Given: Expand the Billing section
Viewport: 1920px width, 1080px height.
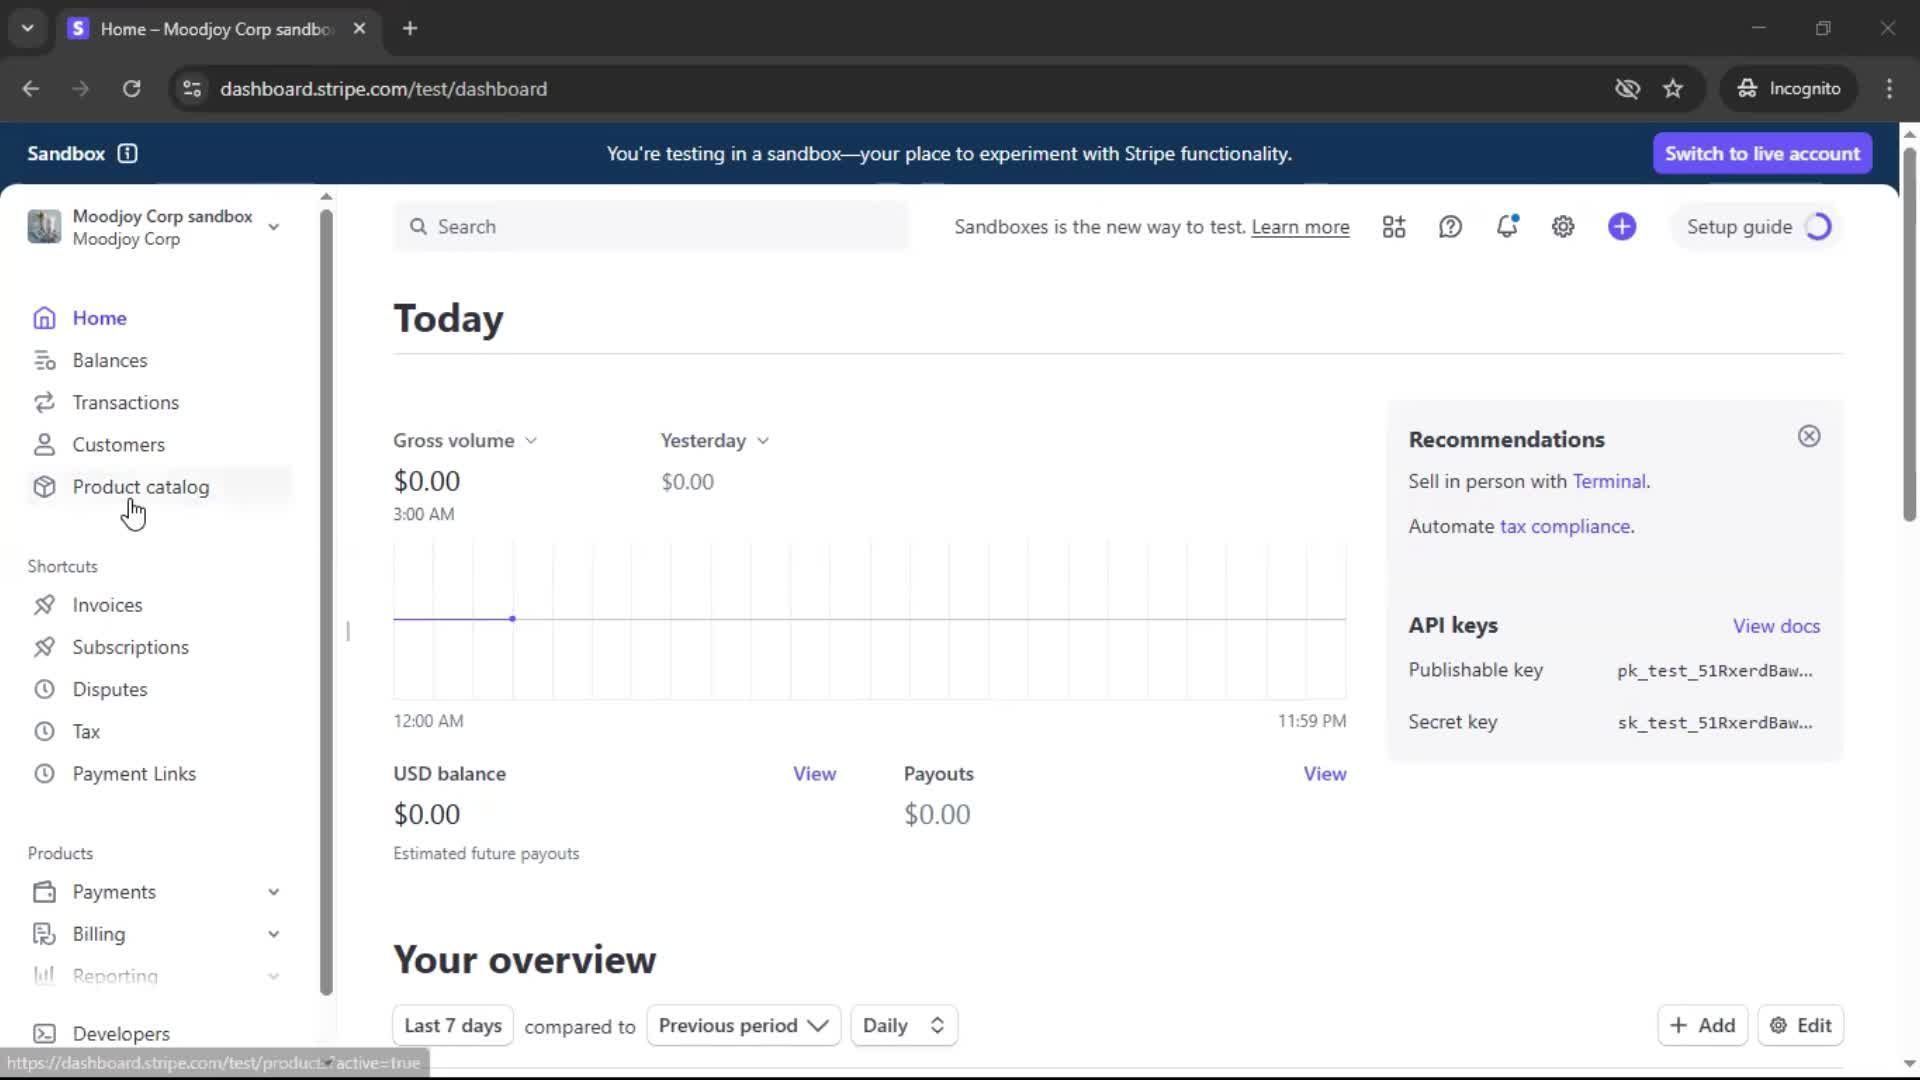Looking at the screenshot, I should [x=273, y=934].
